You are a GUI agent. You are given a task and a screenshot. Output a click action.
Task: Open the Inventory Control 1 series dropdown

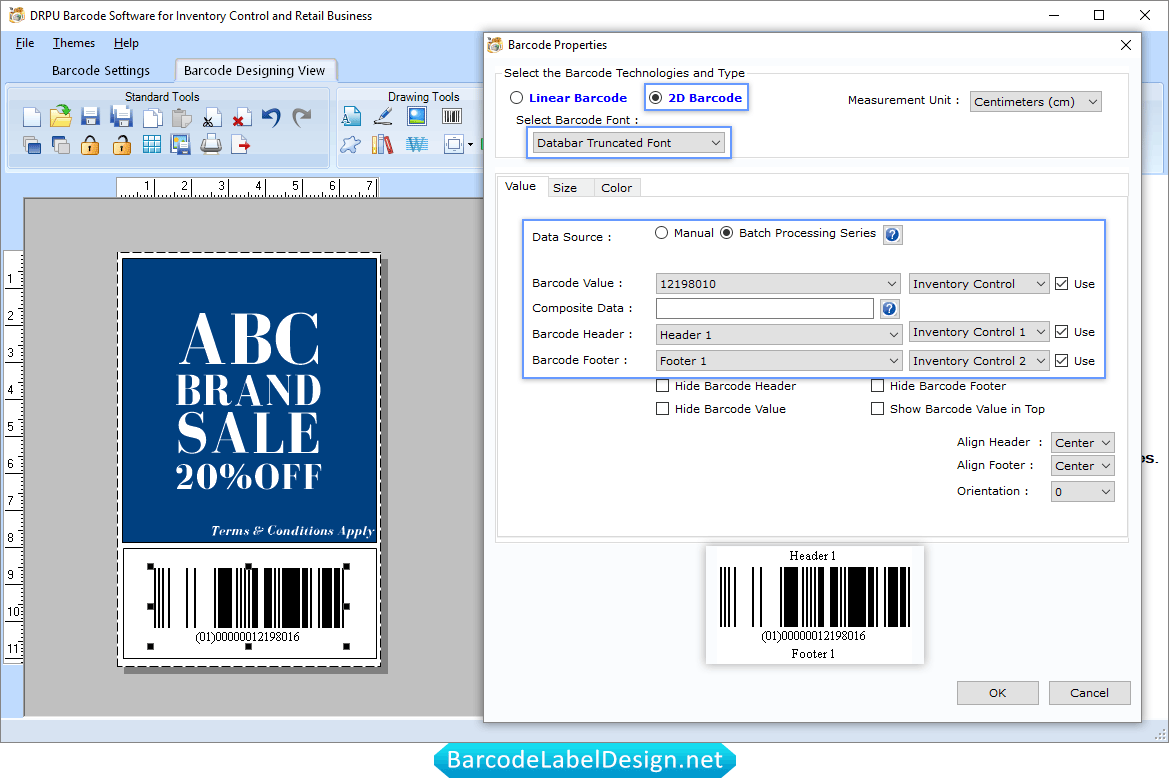pos(979,332)
